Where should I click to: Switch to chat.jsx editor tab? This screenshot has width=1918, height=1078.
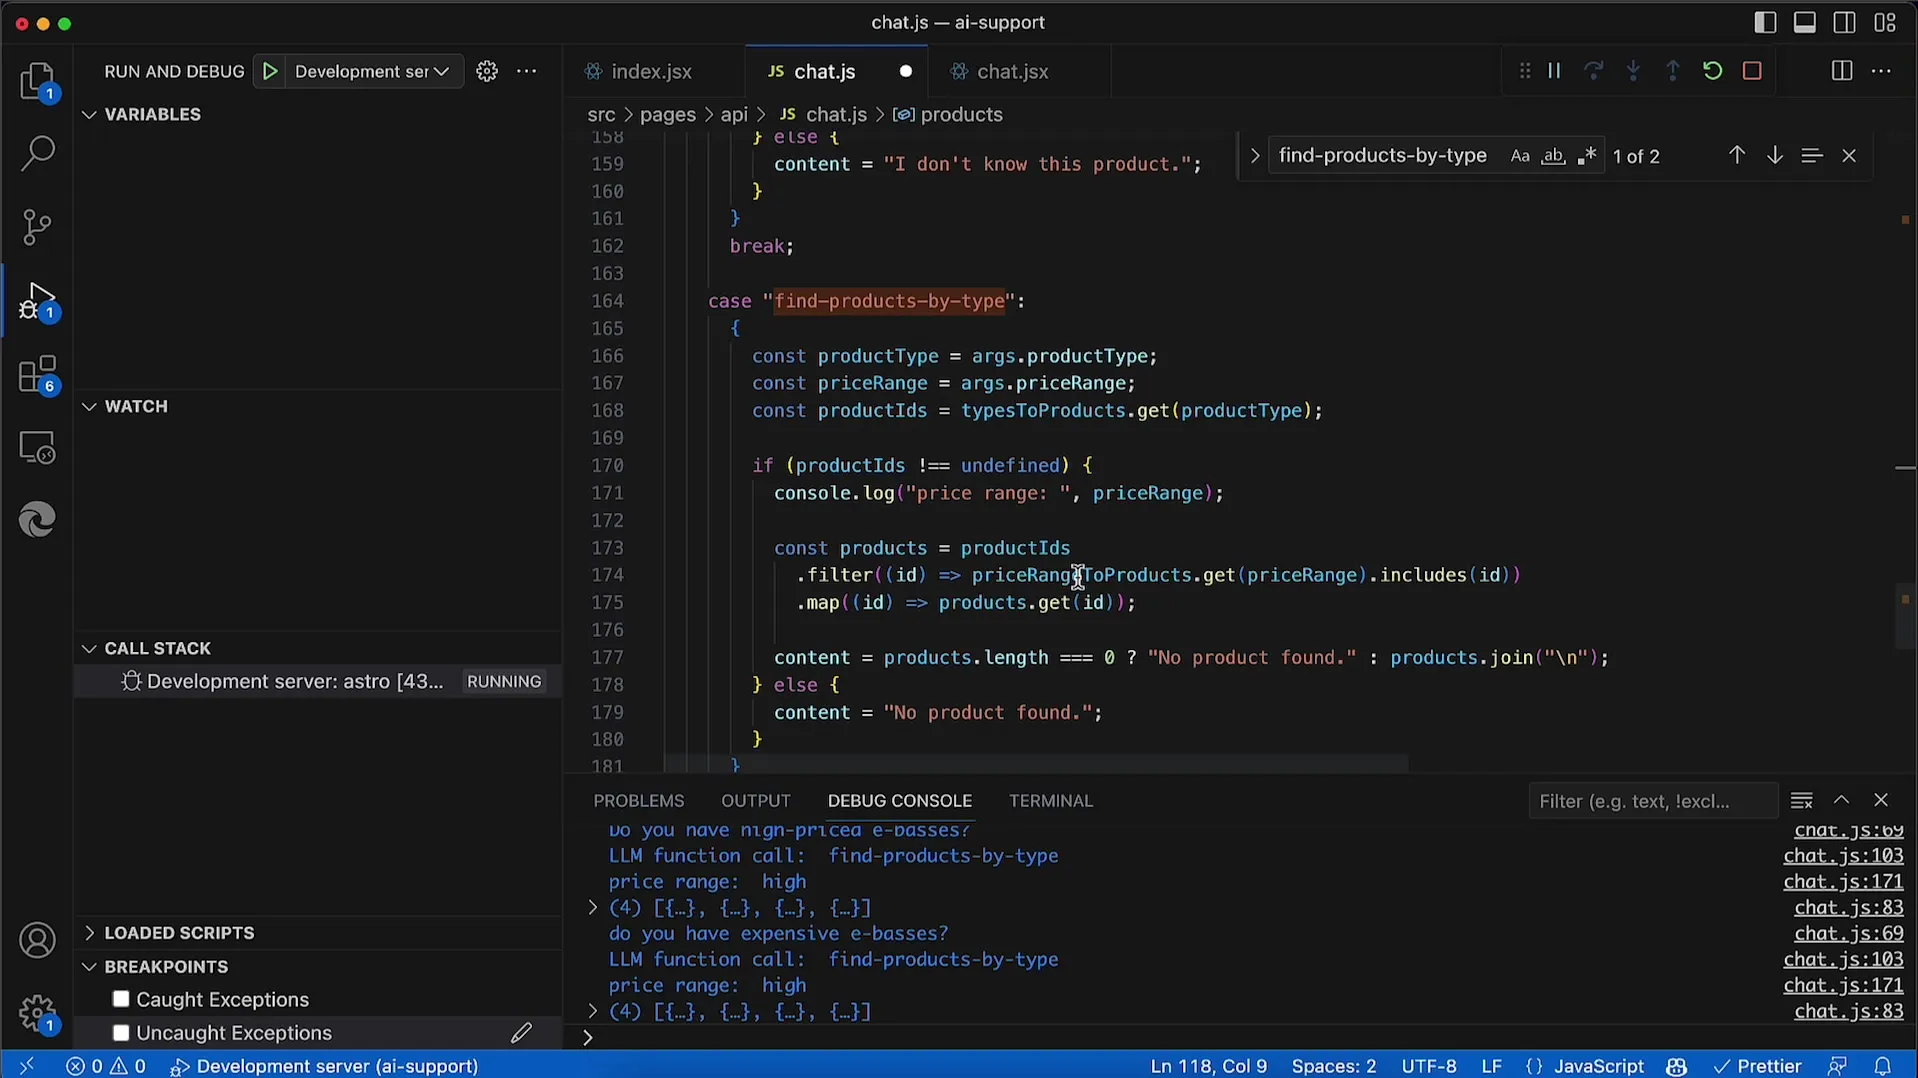click(x=1012, y=71)
